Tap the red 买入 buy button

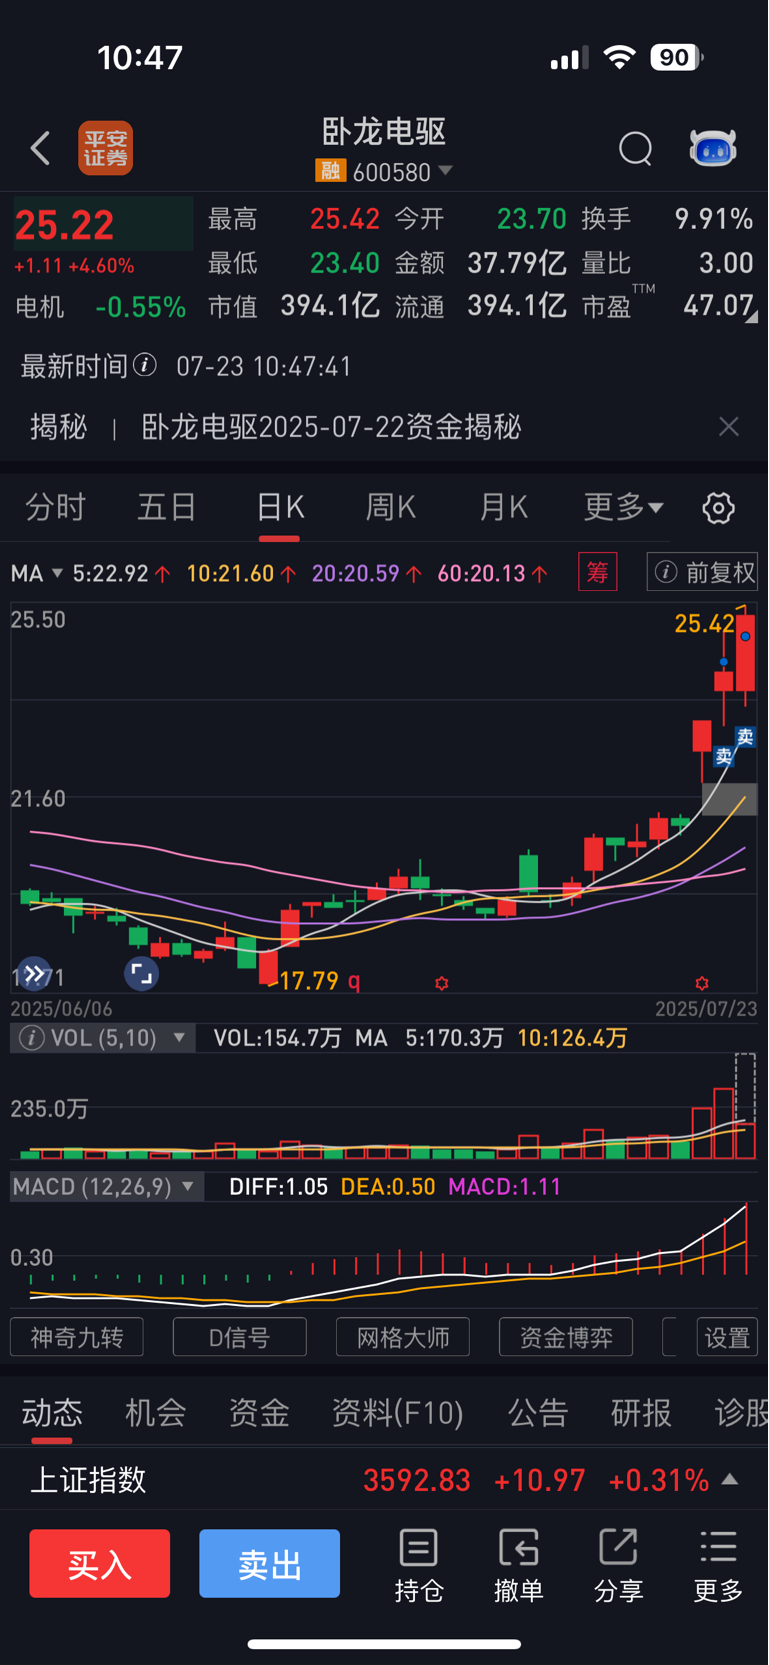tap(99, 1563)
